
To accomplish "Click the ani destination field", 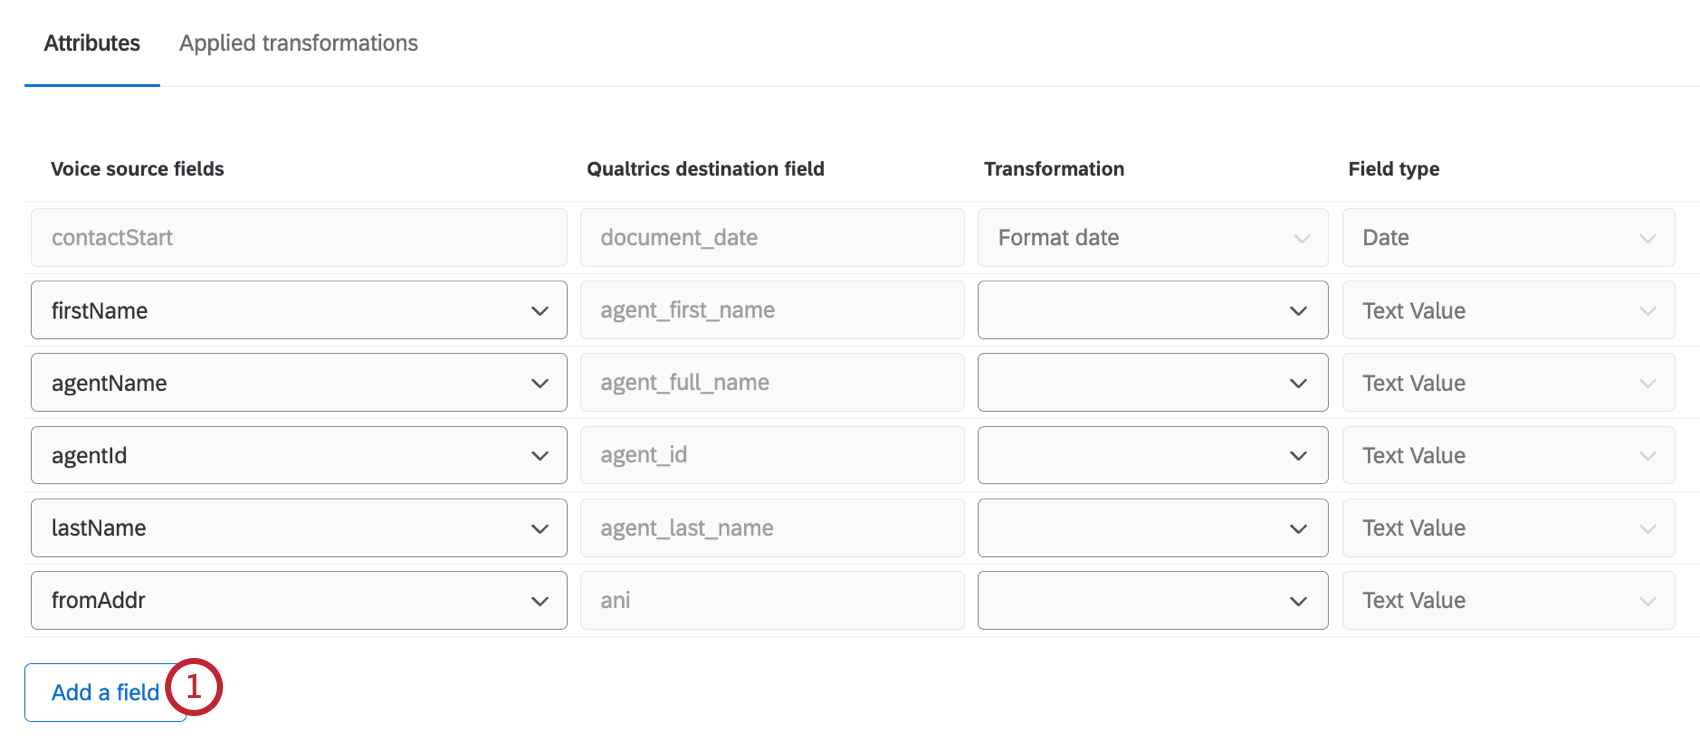I will (x=771, y=600).
